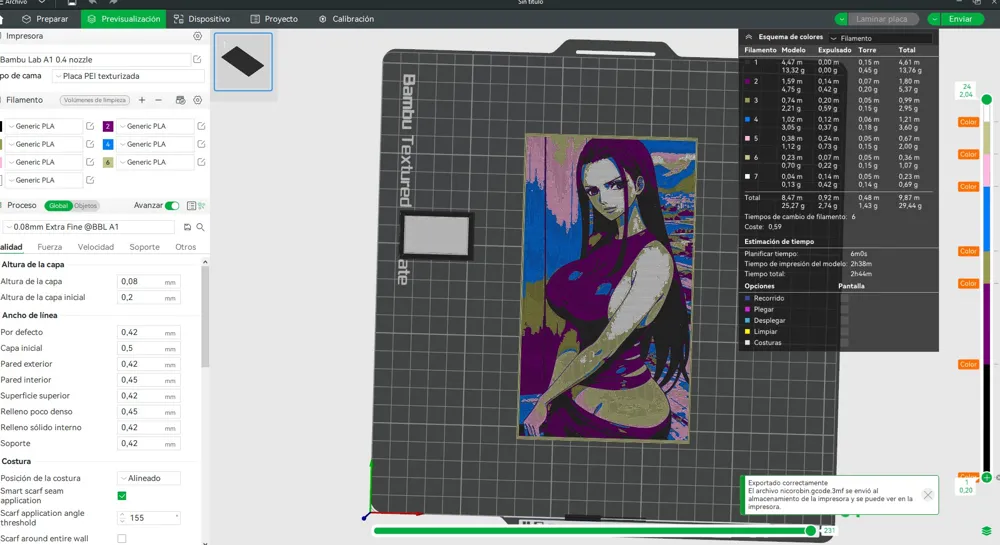Select the plate thumbnail preview
This screenshot has width=1000, height=545.
click(x=243, y=62)
